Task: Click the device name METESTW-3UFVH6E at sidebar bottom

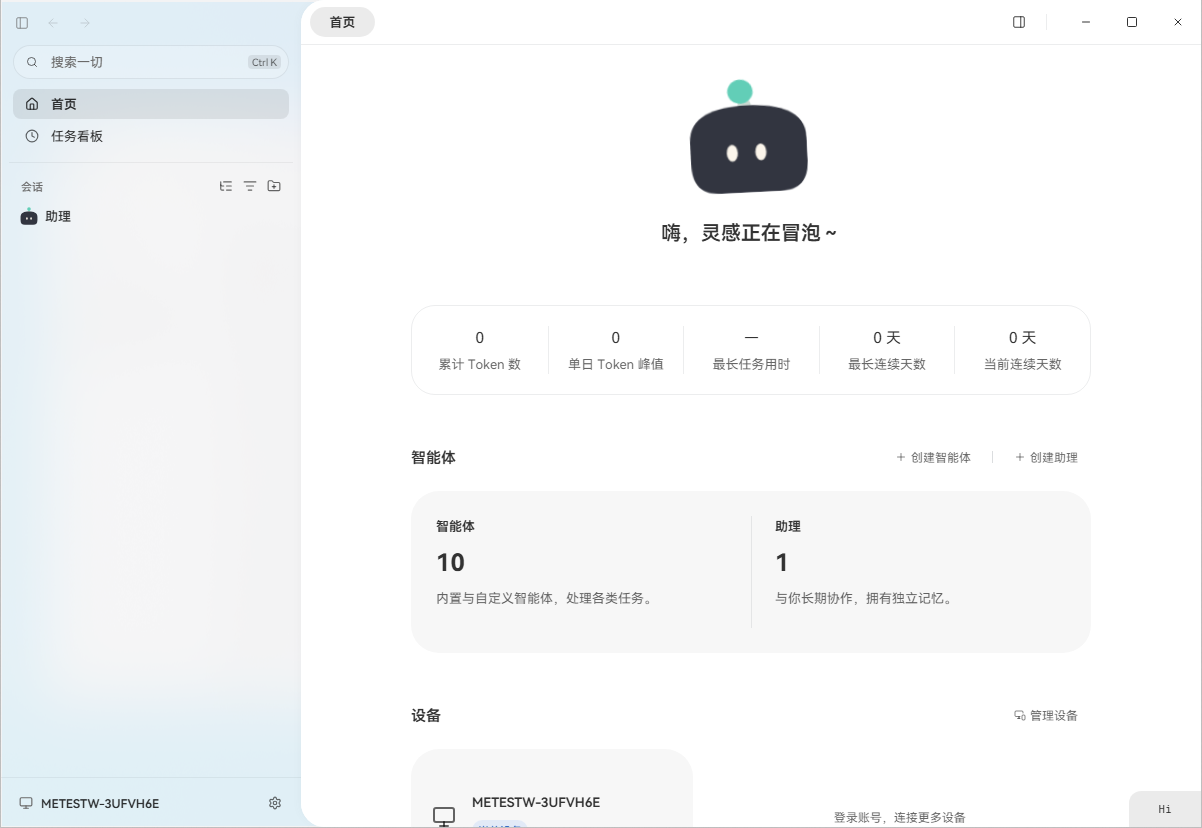Action: (x=100, y=803)
